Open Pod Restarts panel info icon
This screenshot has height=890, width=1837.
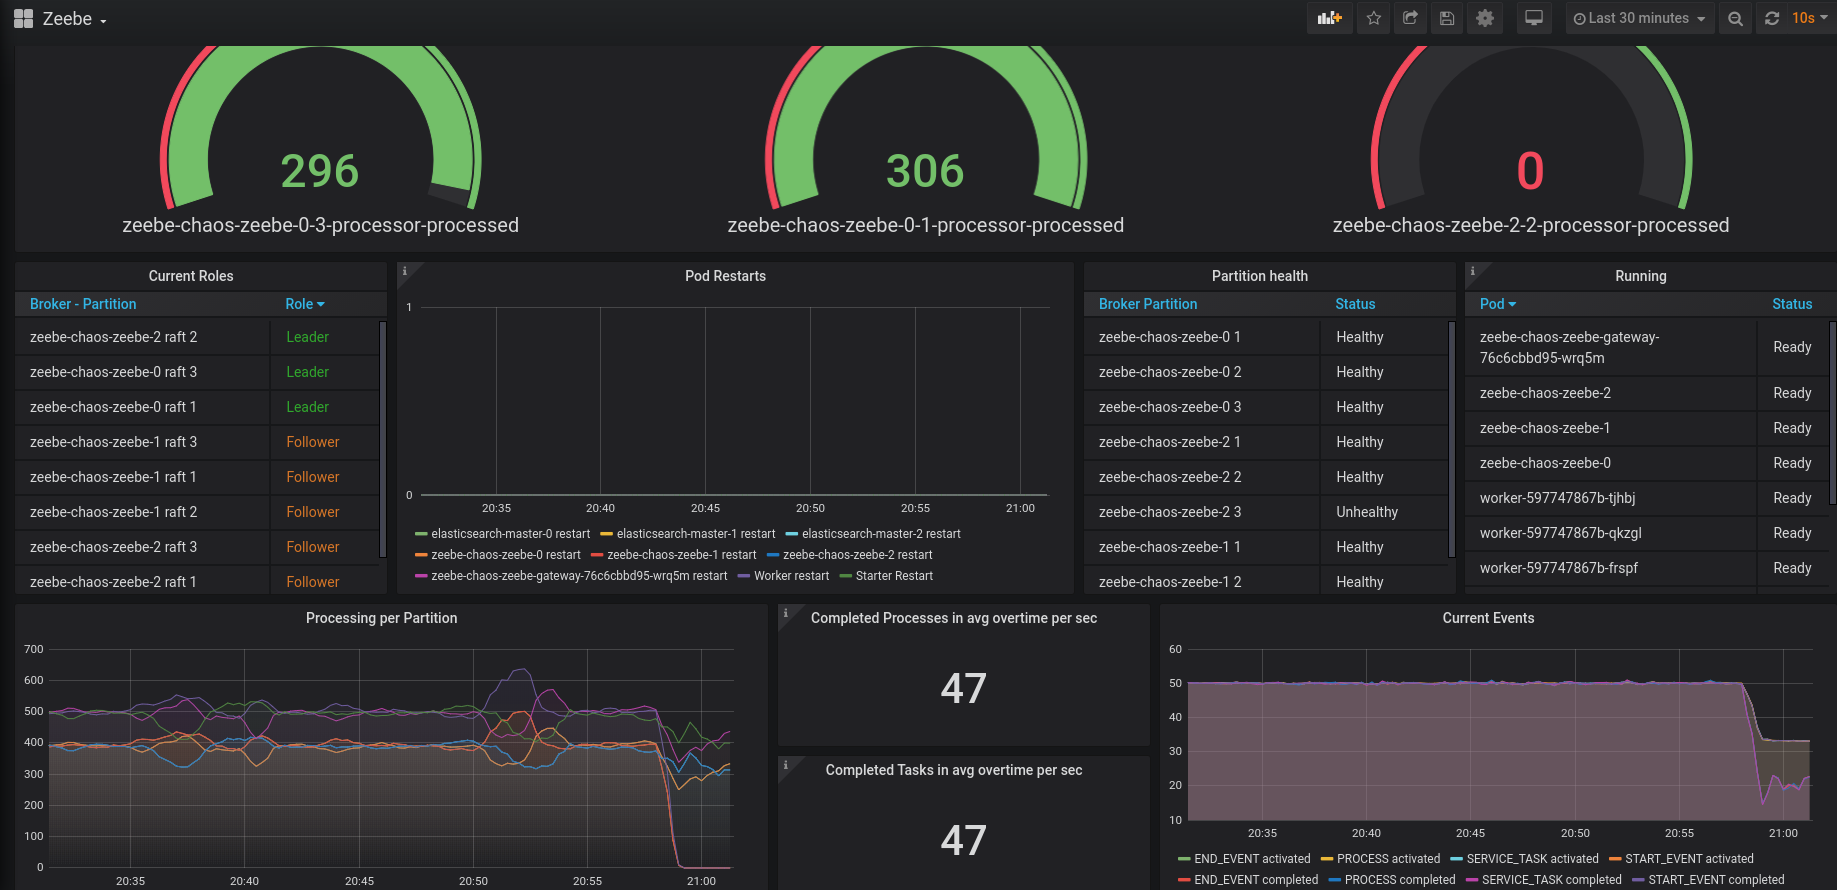tap(405, 270)
